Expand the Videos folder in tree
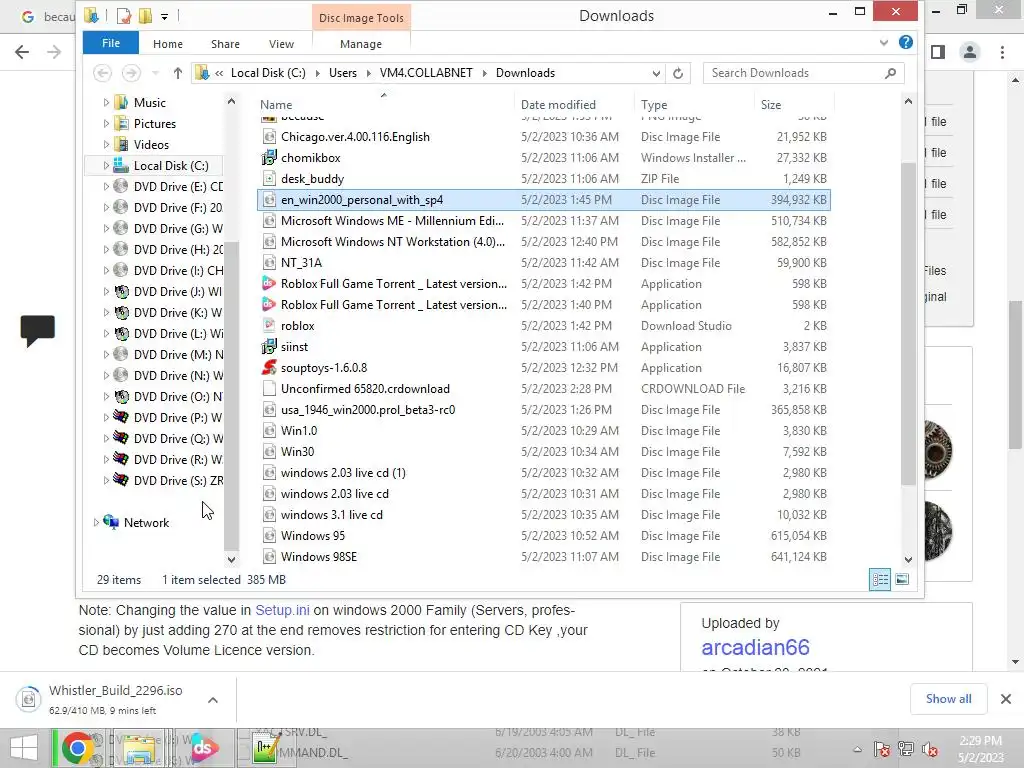This screenshot has height=768, width=1024. tap(106, 144)
